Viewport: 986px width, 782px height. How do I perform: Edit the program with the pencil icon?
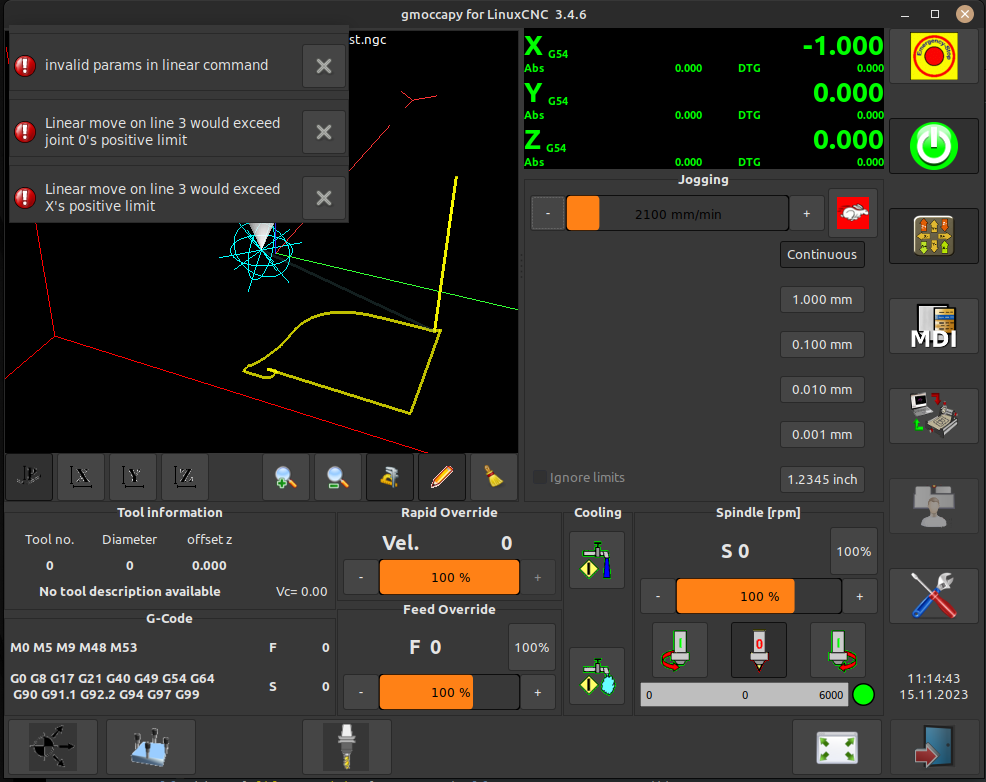(441, 477)
